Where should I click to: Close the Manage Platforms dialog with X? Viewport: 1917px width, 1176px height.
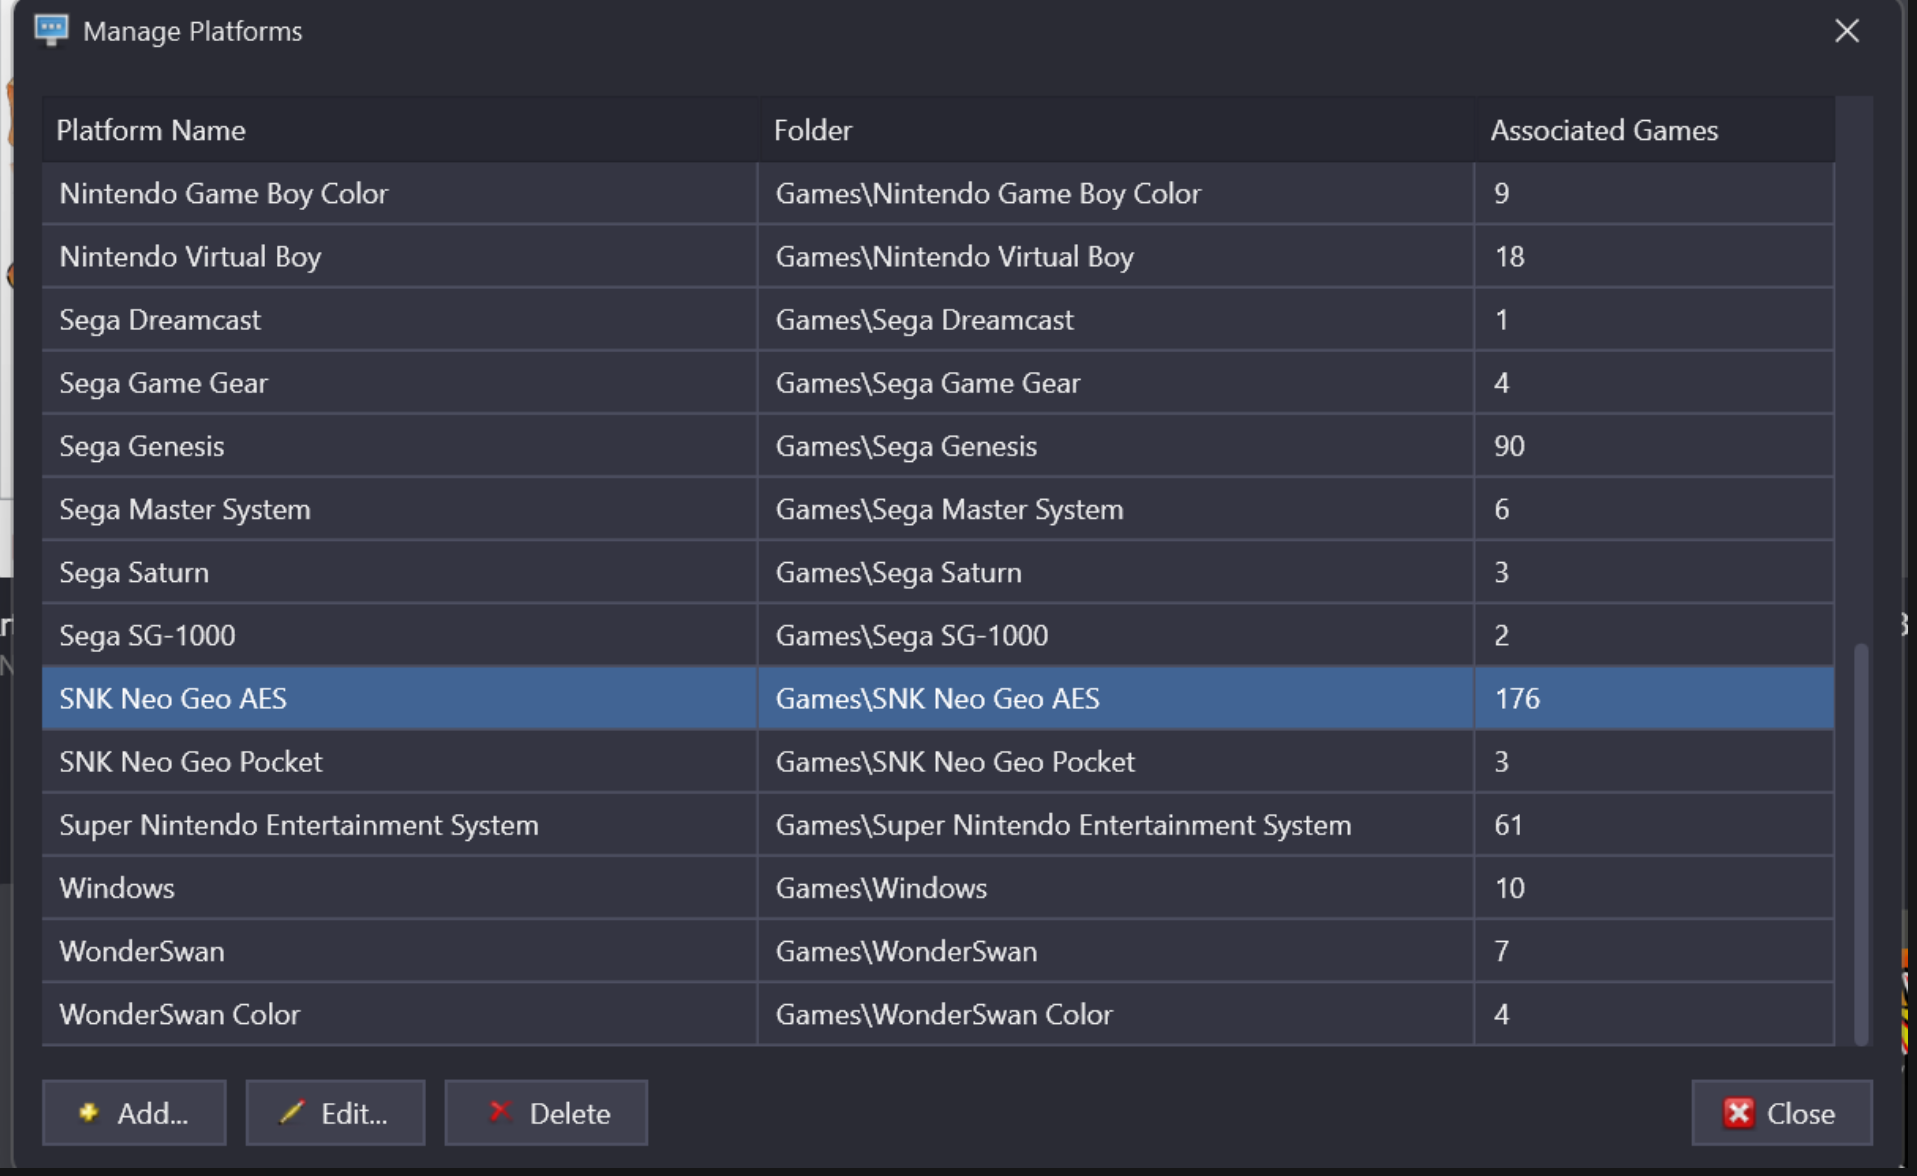pyautogui.click(x=1846, y=31)
